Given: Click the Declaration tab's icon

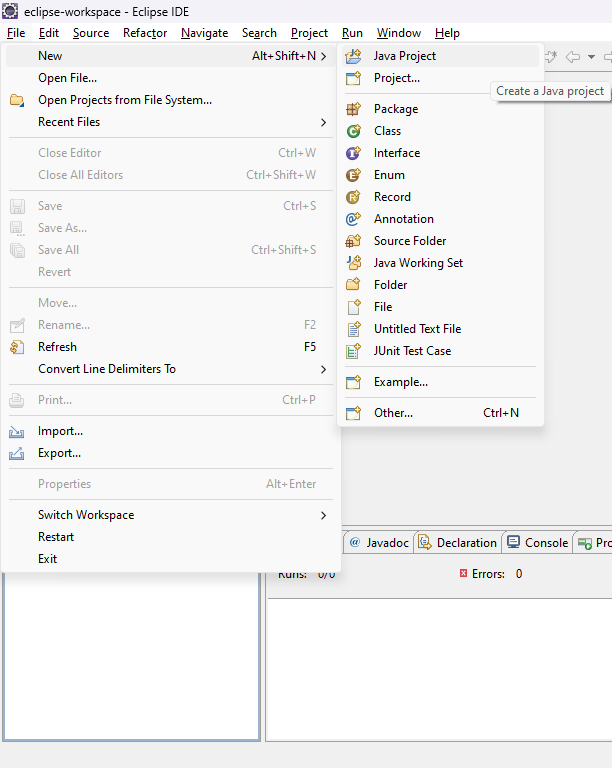Looking at the screenshot, I should pyautogui.click(x=424, y=542).
